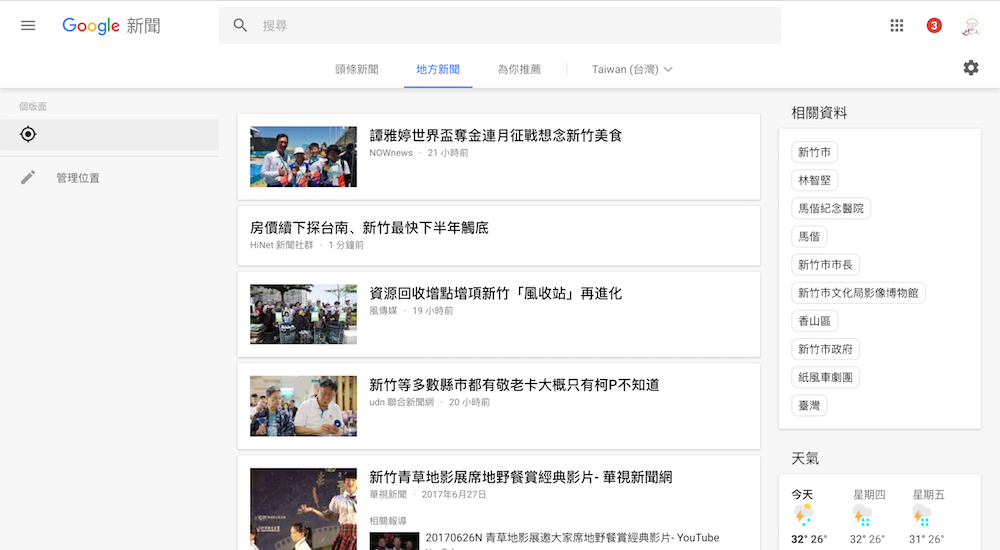Open headline 譚雅婷世界盃奪金連月征戰想念新竹美食
Screen dimensions: 1000x550
pos(496,135)
